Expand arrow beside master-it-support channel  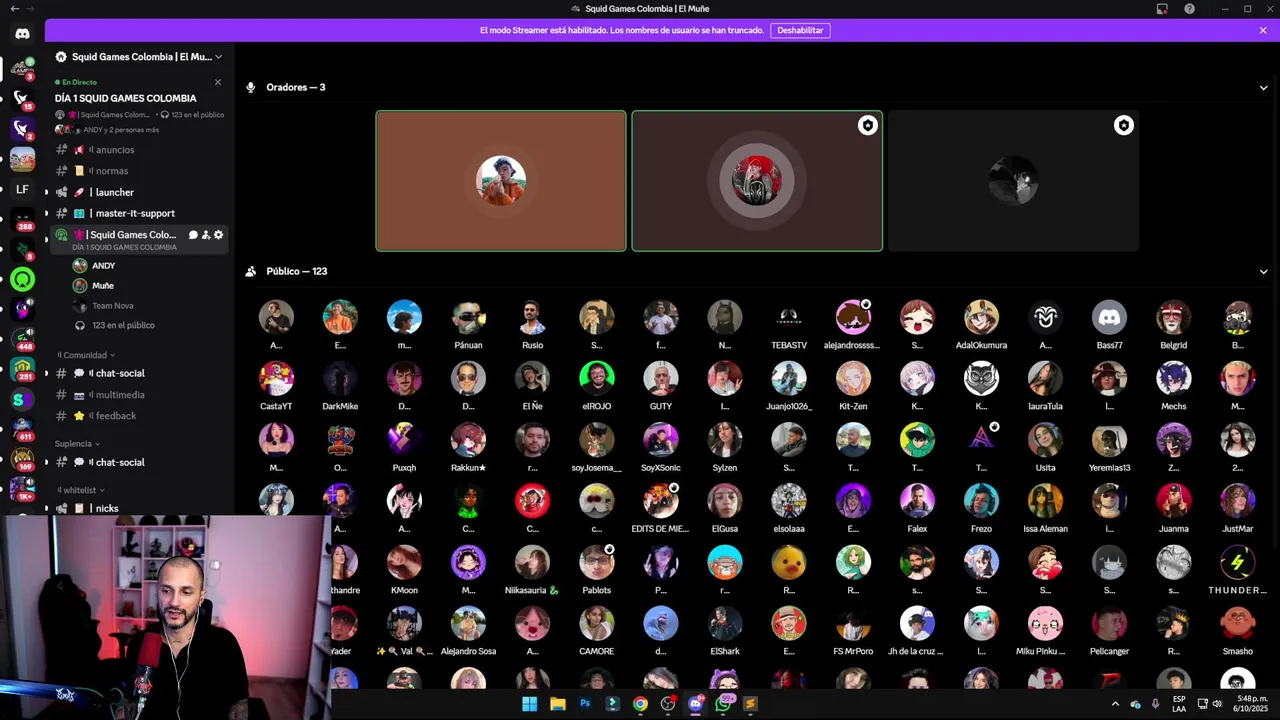46,213
